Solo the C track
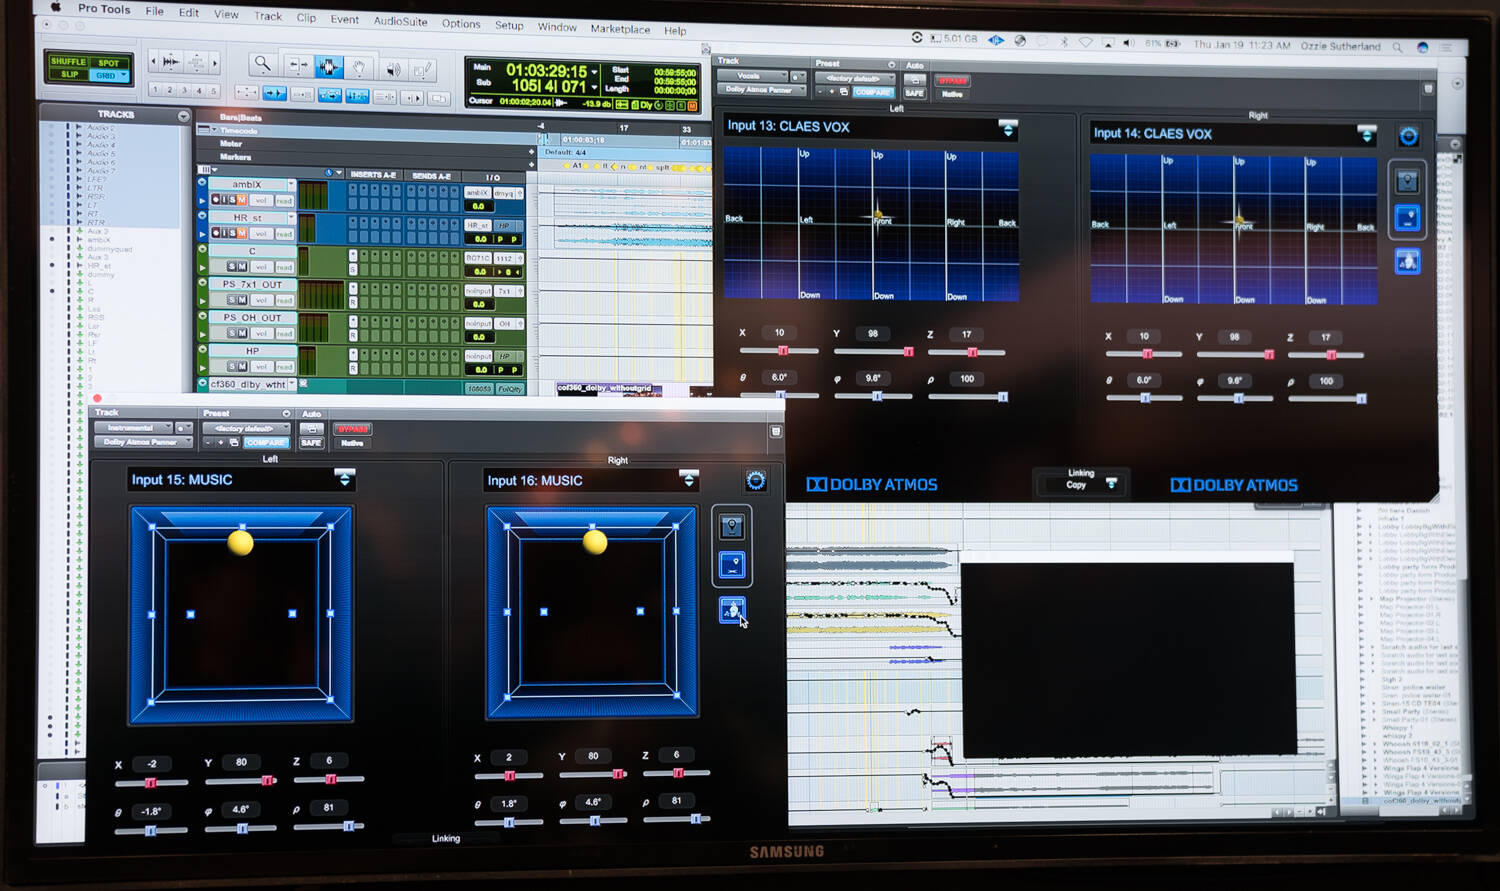 pos(231,267)
